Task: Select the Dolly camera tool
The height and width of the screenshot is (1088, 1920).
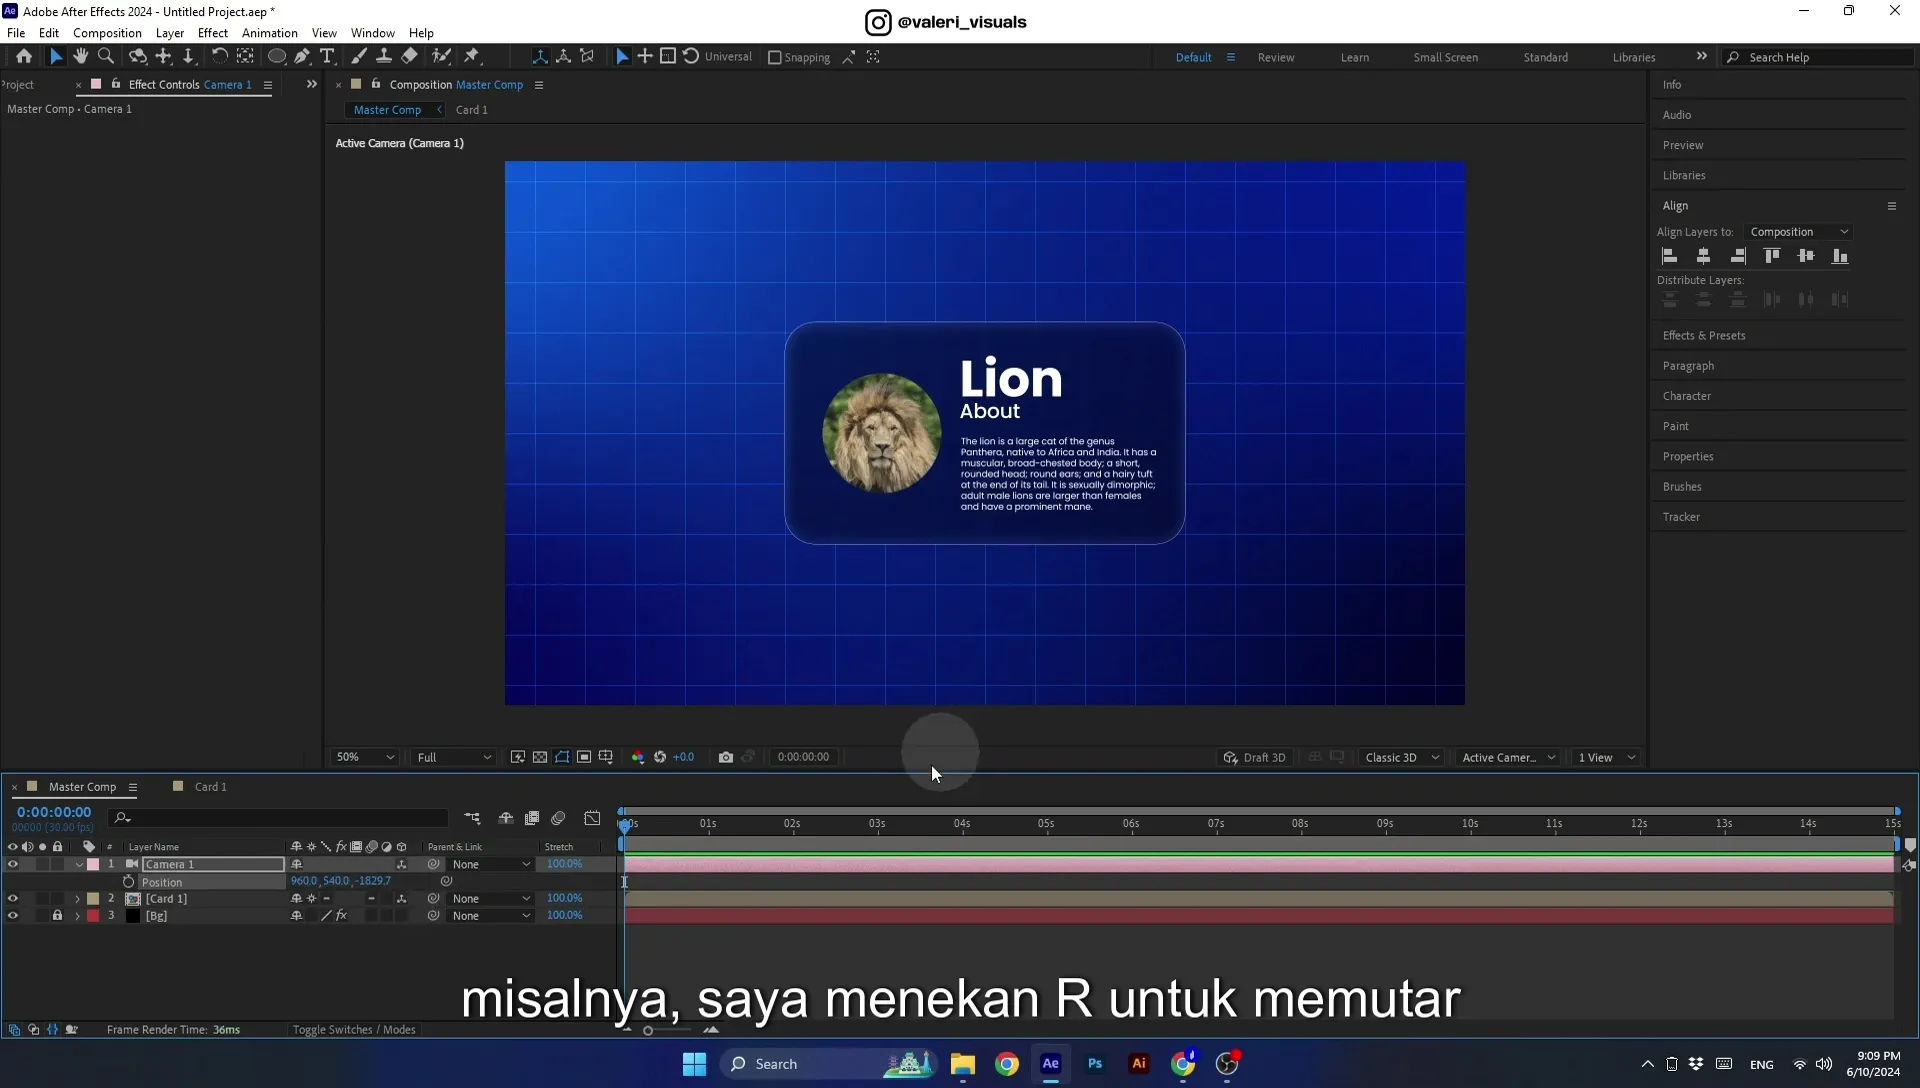Action: point(188,57)
